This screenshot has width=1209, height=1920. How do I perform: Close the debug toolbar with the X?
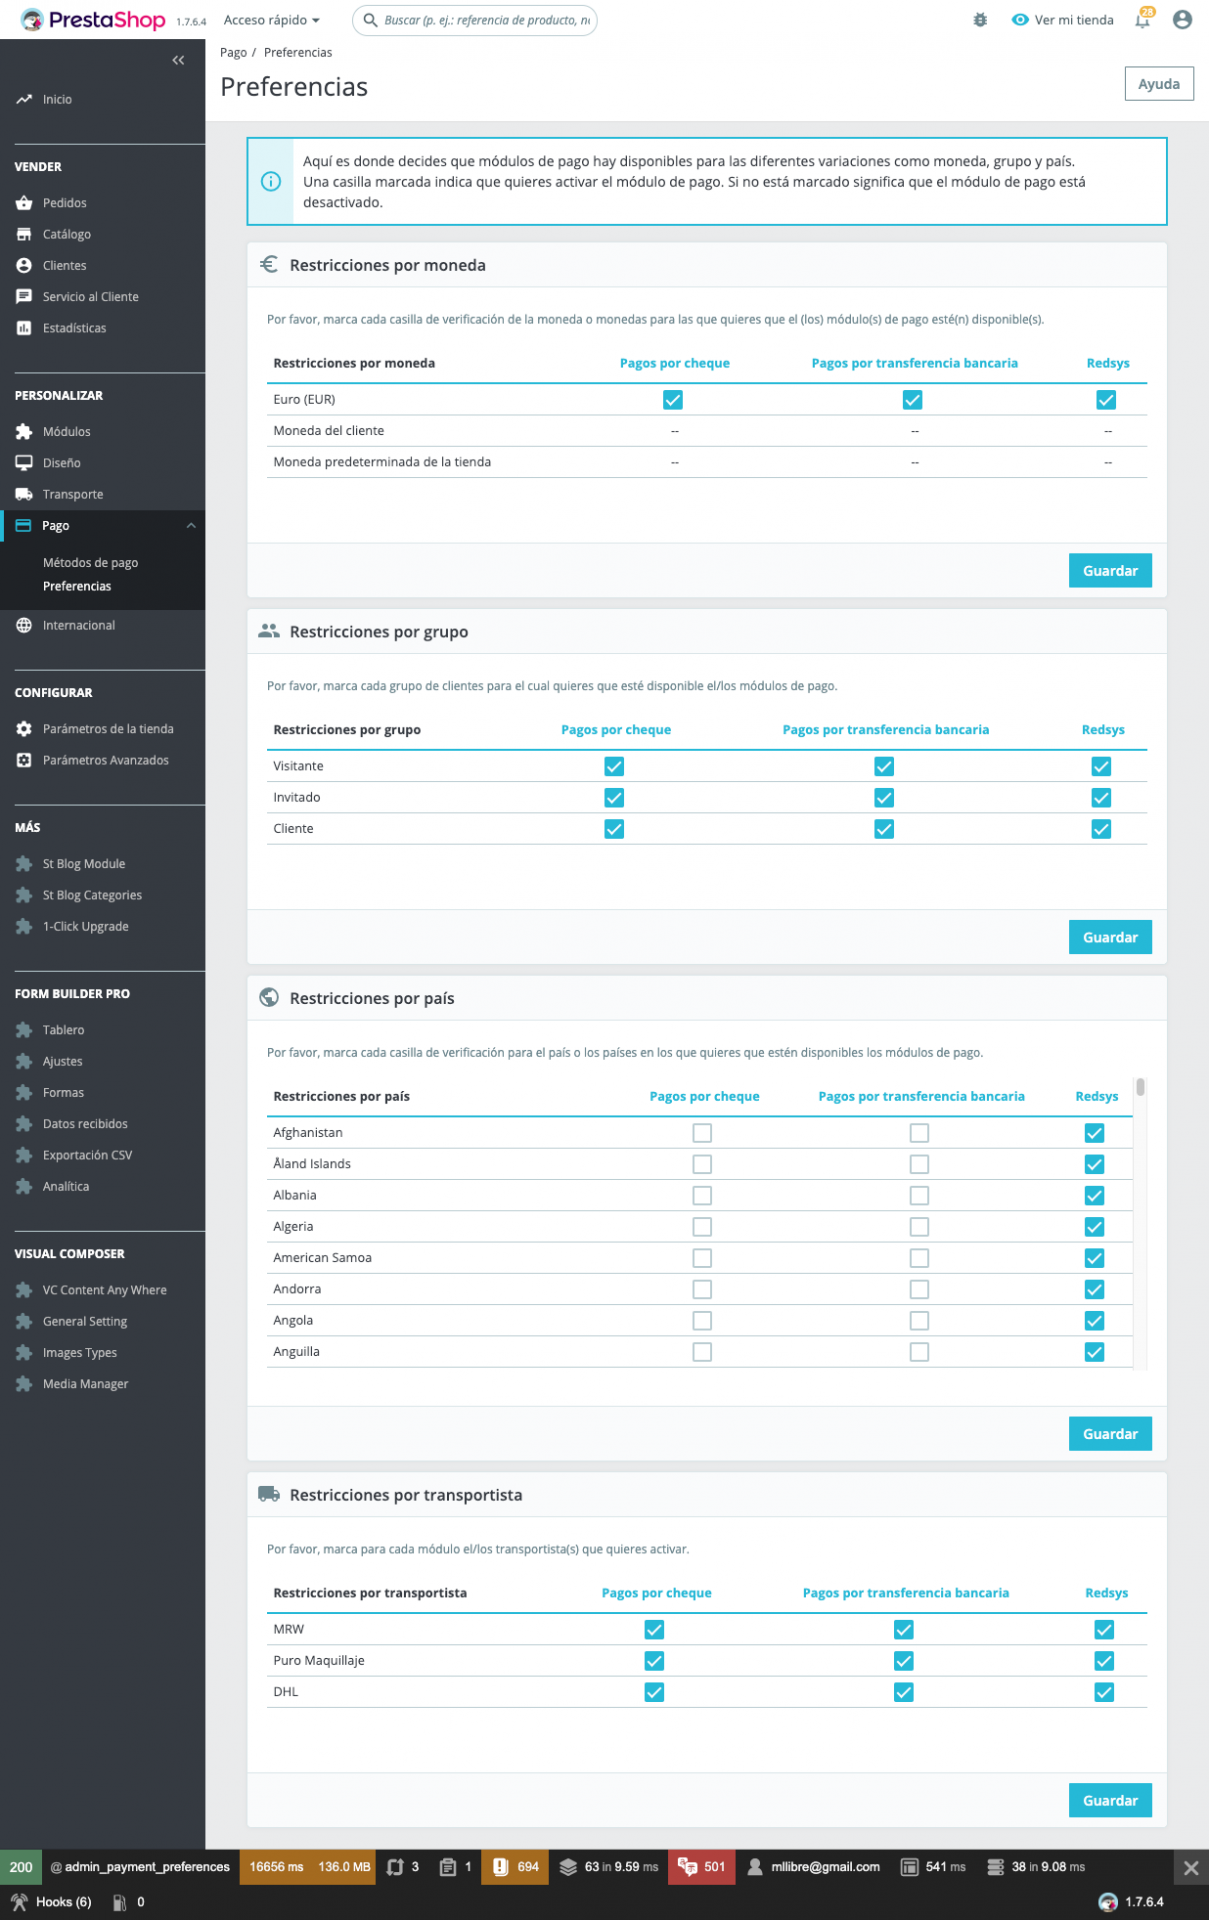(1190, 1867)
